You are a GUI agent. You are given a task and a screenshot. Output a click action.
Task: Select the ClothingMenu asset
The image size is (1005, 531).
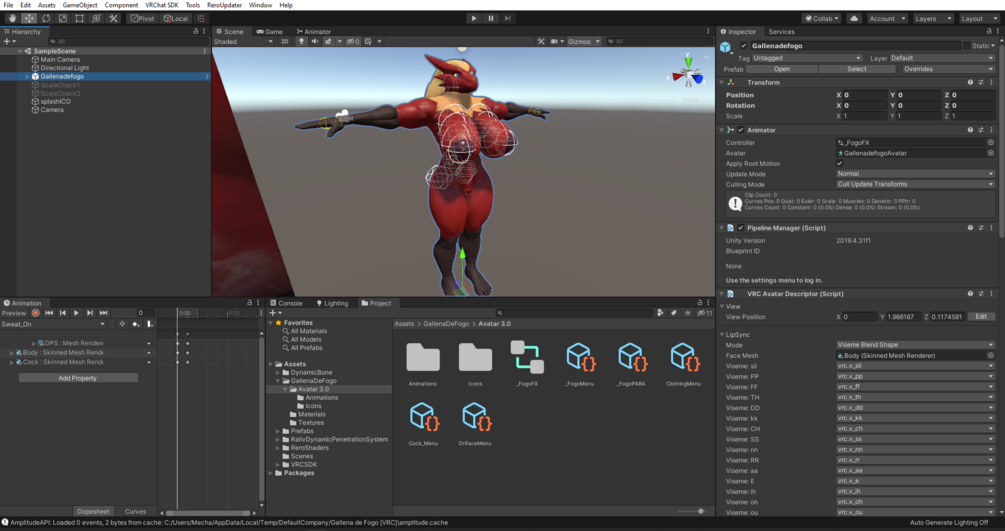[683, 357]
